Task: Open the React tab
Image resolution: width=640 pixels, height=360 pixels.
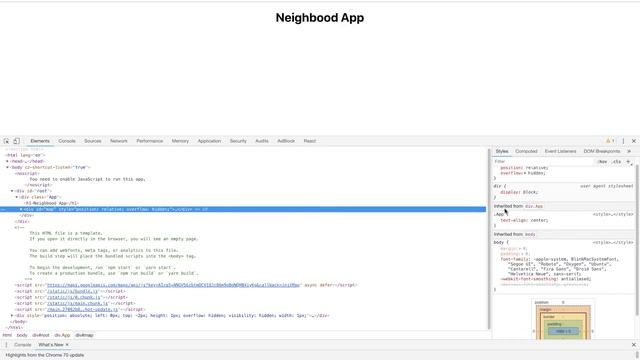Action: [x=310, y=141]
